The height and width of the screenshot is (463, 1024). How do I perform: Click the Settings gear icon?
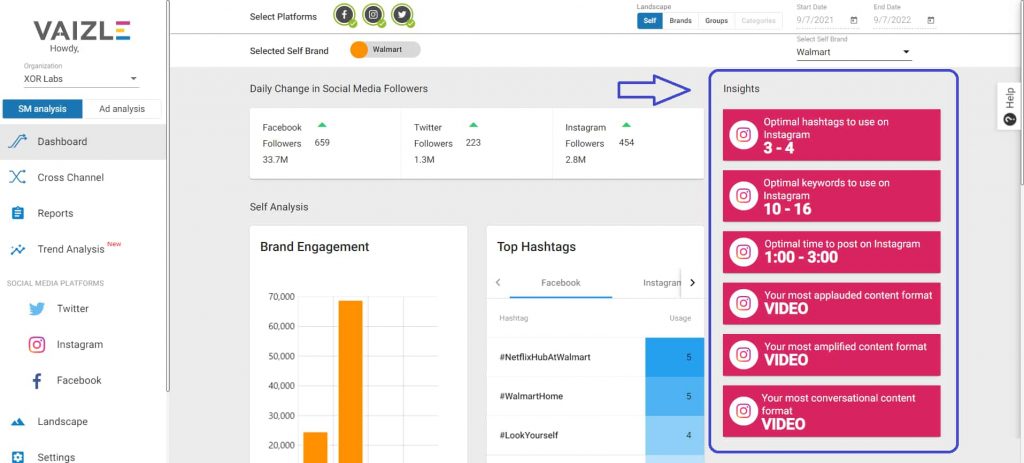18,457
